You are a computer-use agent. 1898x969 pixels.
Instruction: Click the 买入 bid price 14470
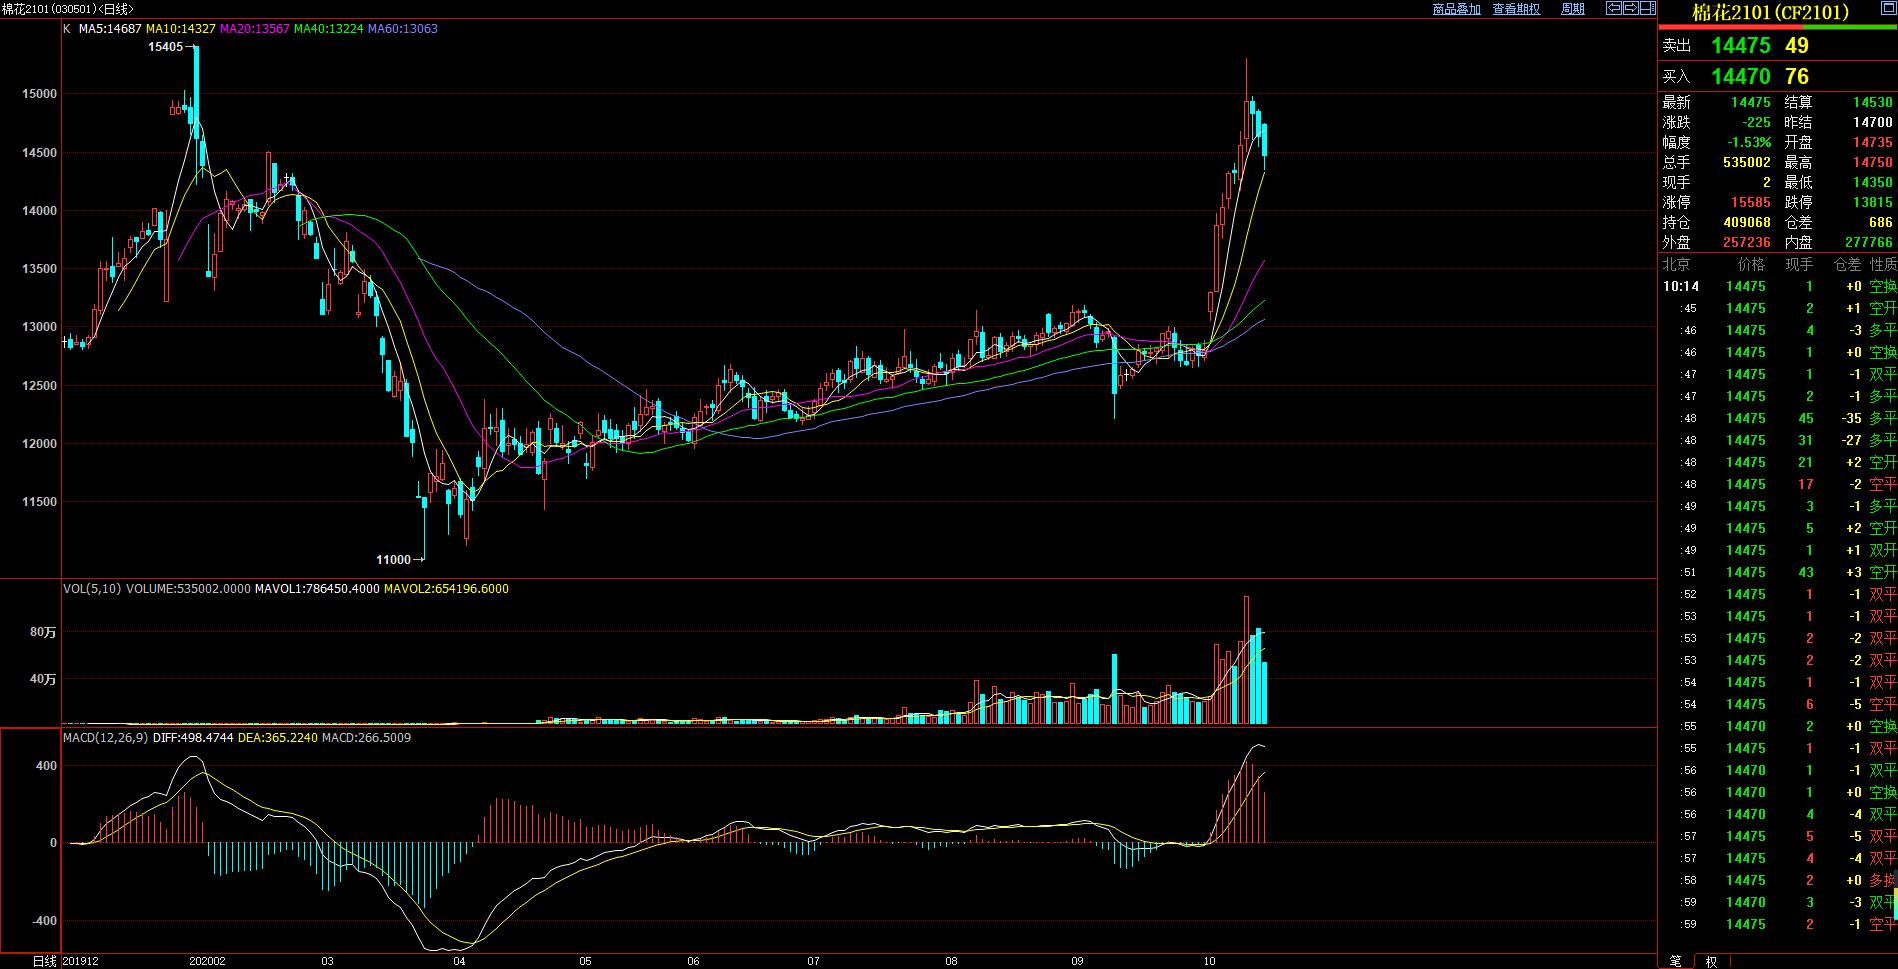[1740, 76]
